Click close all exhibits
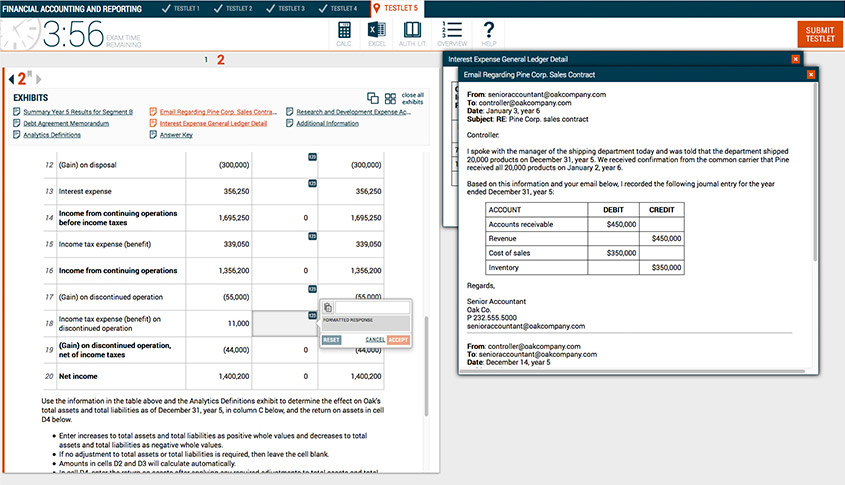845x485 pixels. [x=413, y=98]
